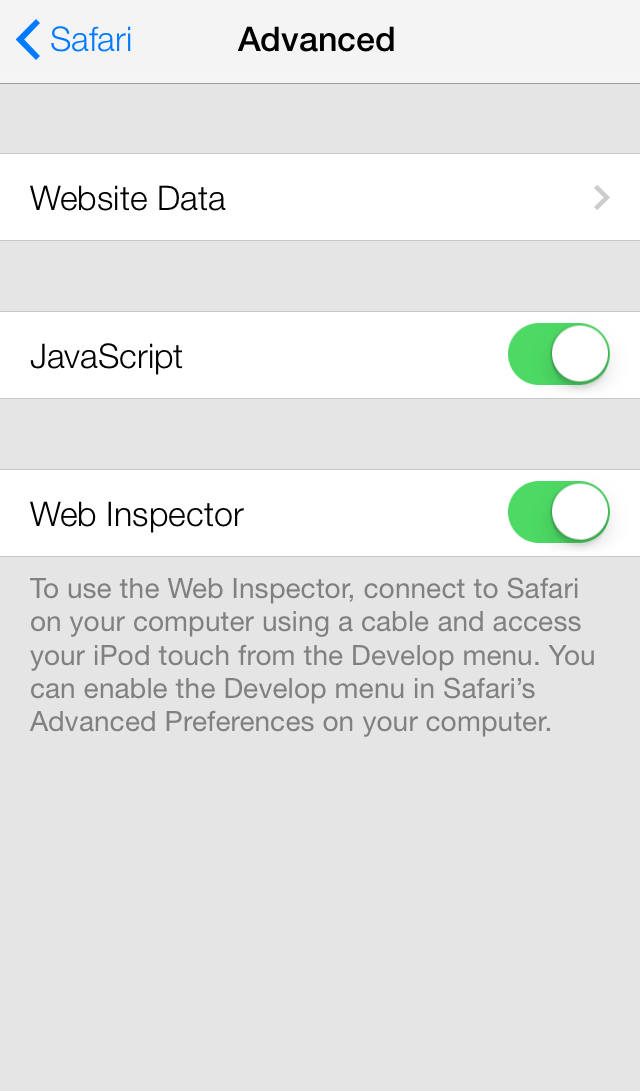
Task: Click the right-facing arrow in Website Data cell
Action: click(600, 197)
